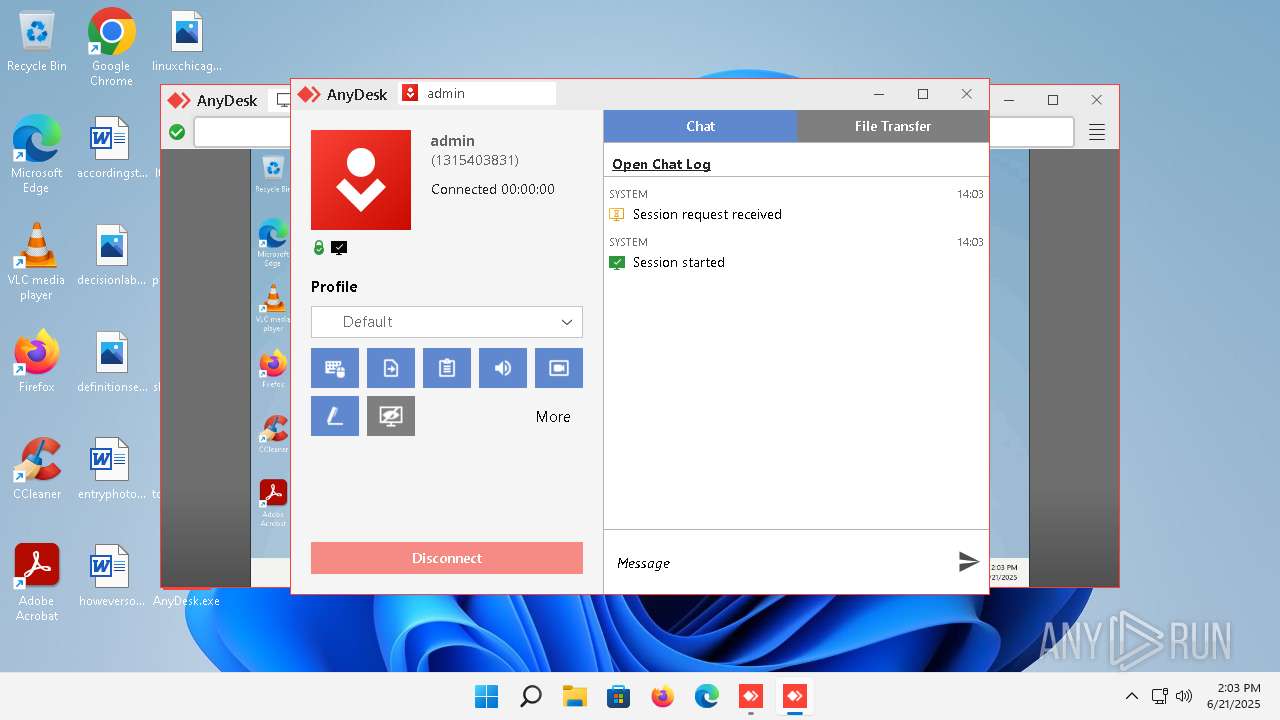Toggle file transfer permission button

pyautogui.click(x=391, y=368)
